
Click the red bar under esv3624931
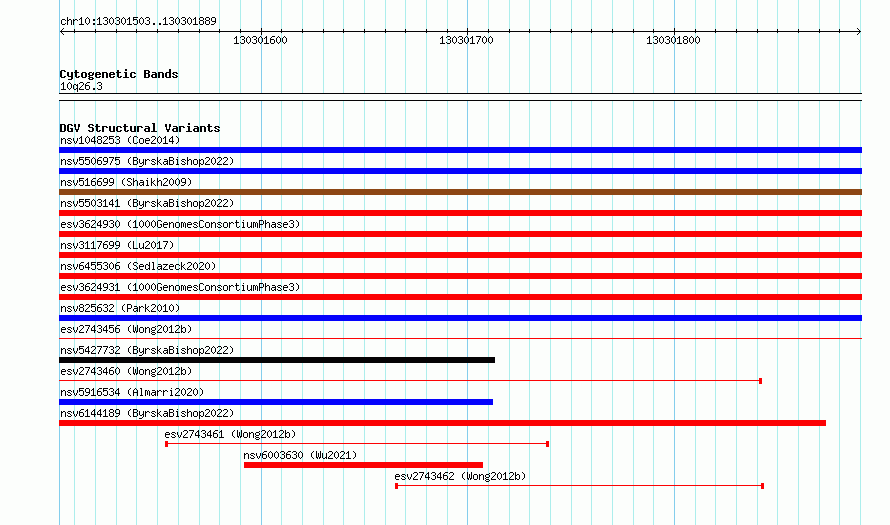tap(460, 297)
